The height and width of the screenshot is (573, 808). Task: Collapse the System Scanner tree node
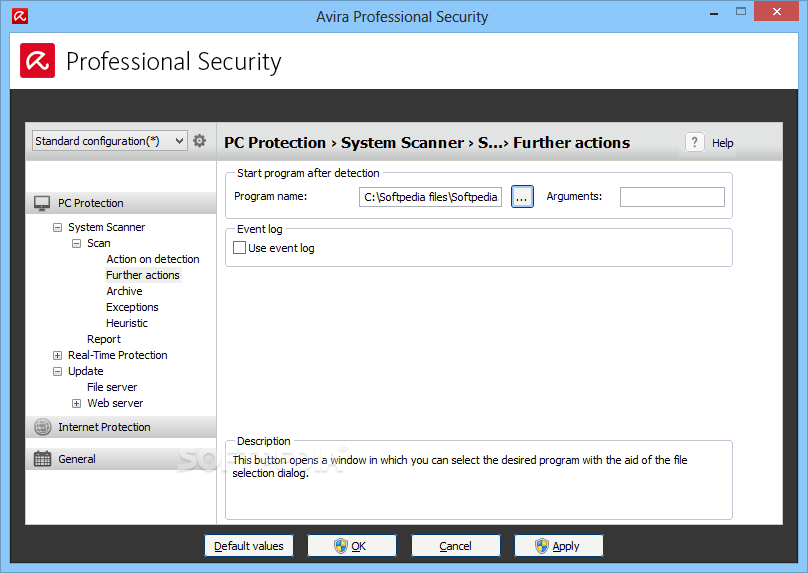pos(58,227)
